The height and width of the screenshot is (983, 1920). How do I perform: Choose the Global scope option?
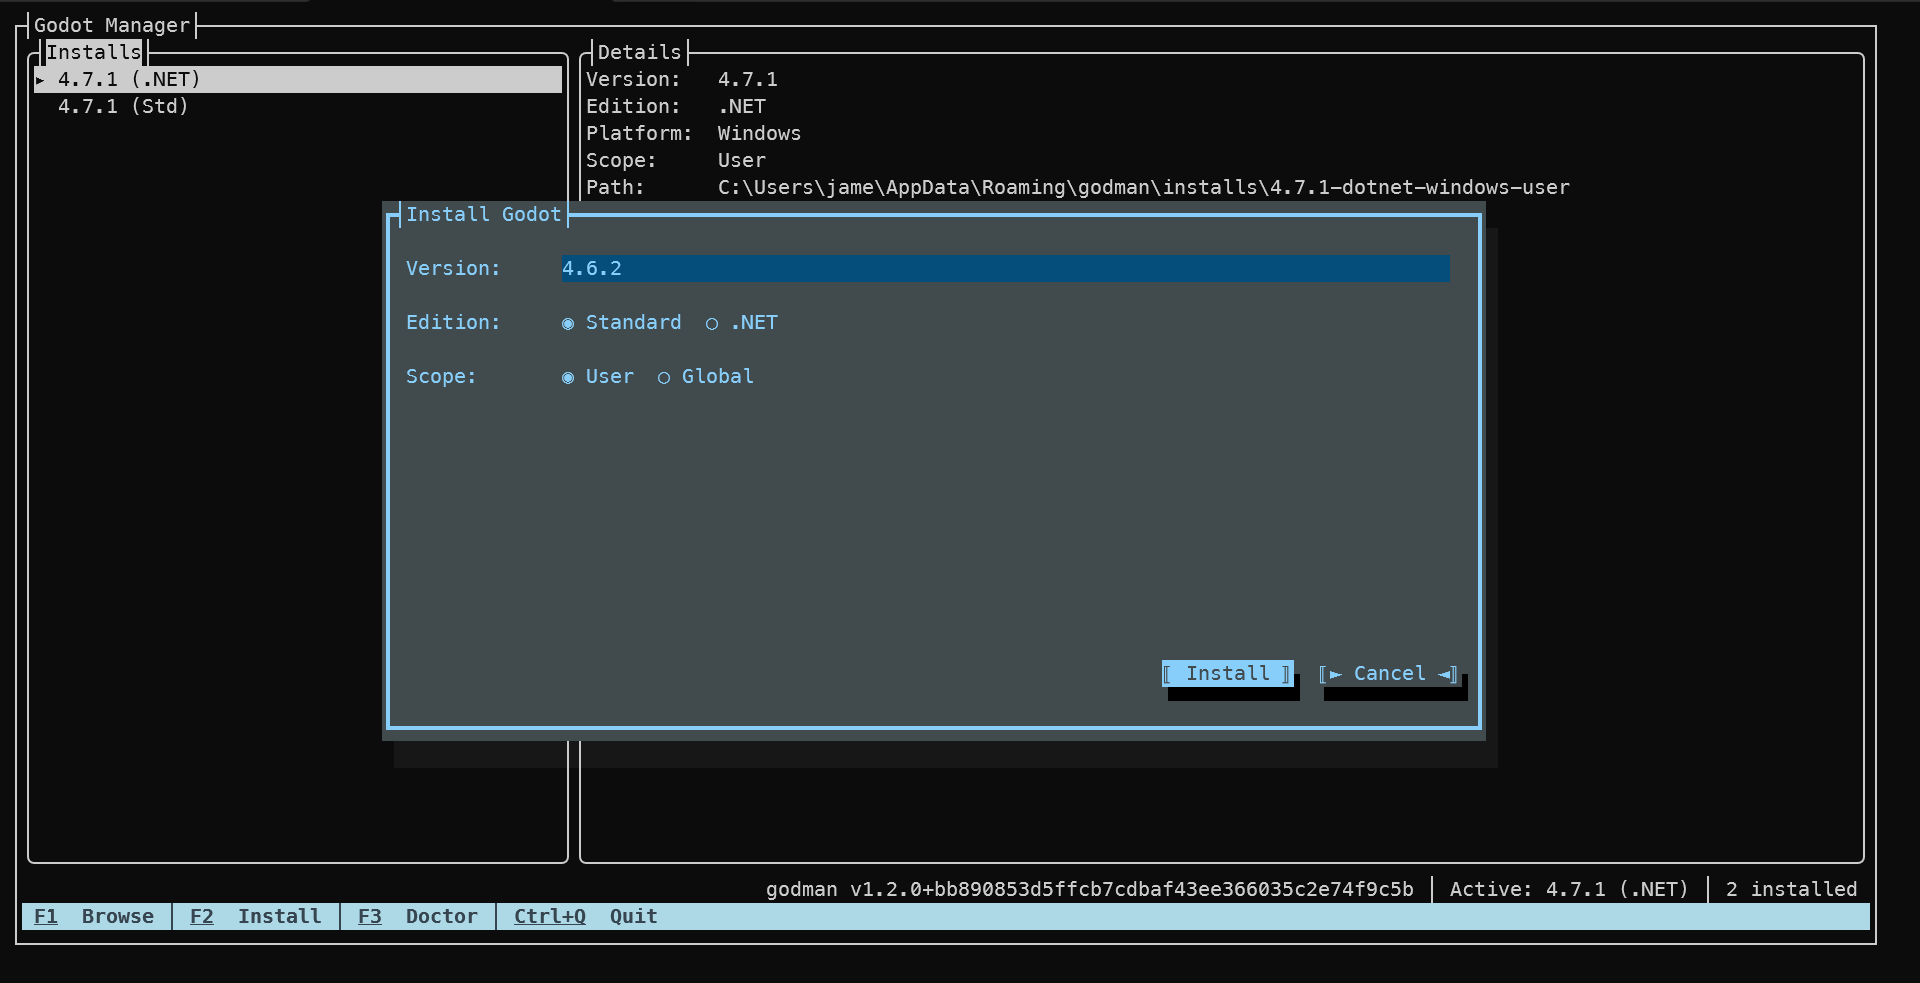(705, 377)
